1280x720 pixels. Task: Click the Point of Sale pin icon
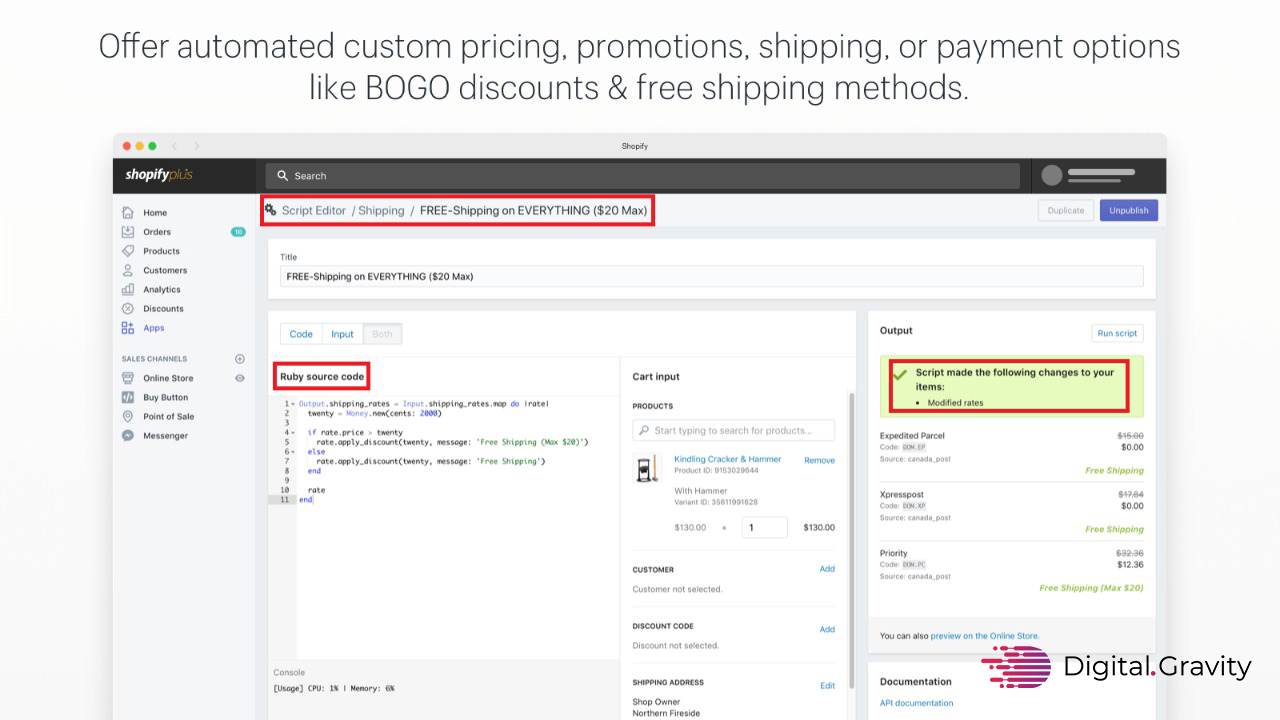click(x=128, y=416)
